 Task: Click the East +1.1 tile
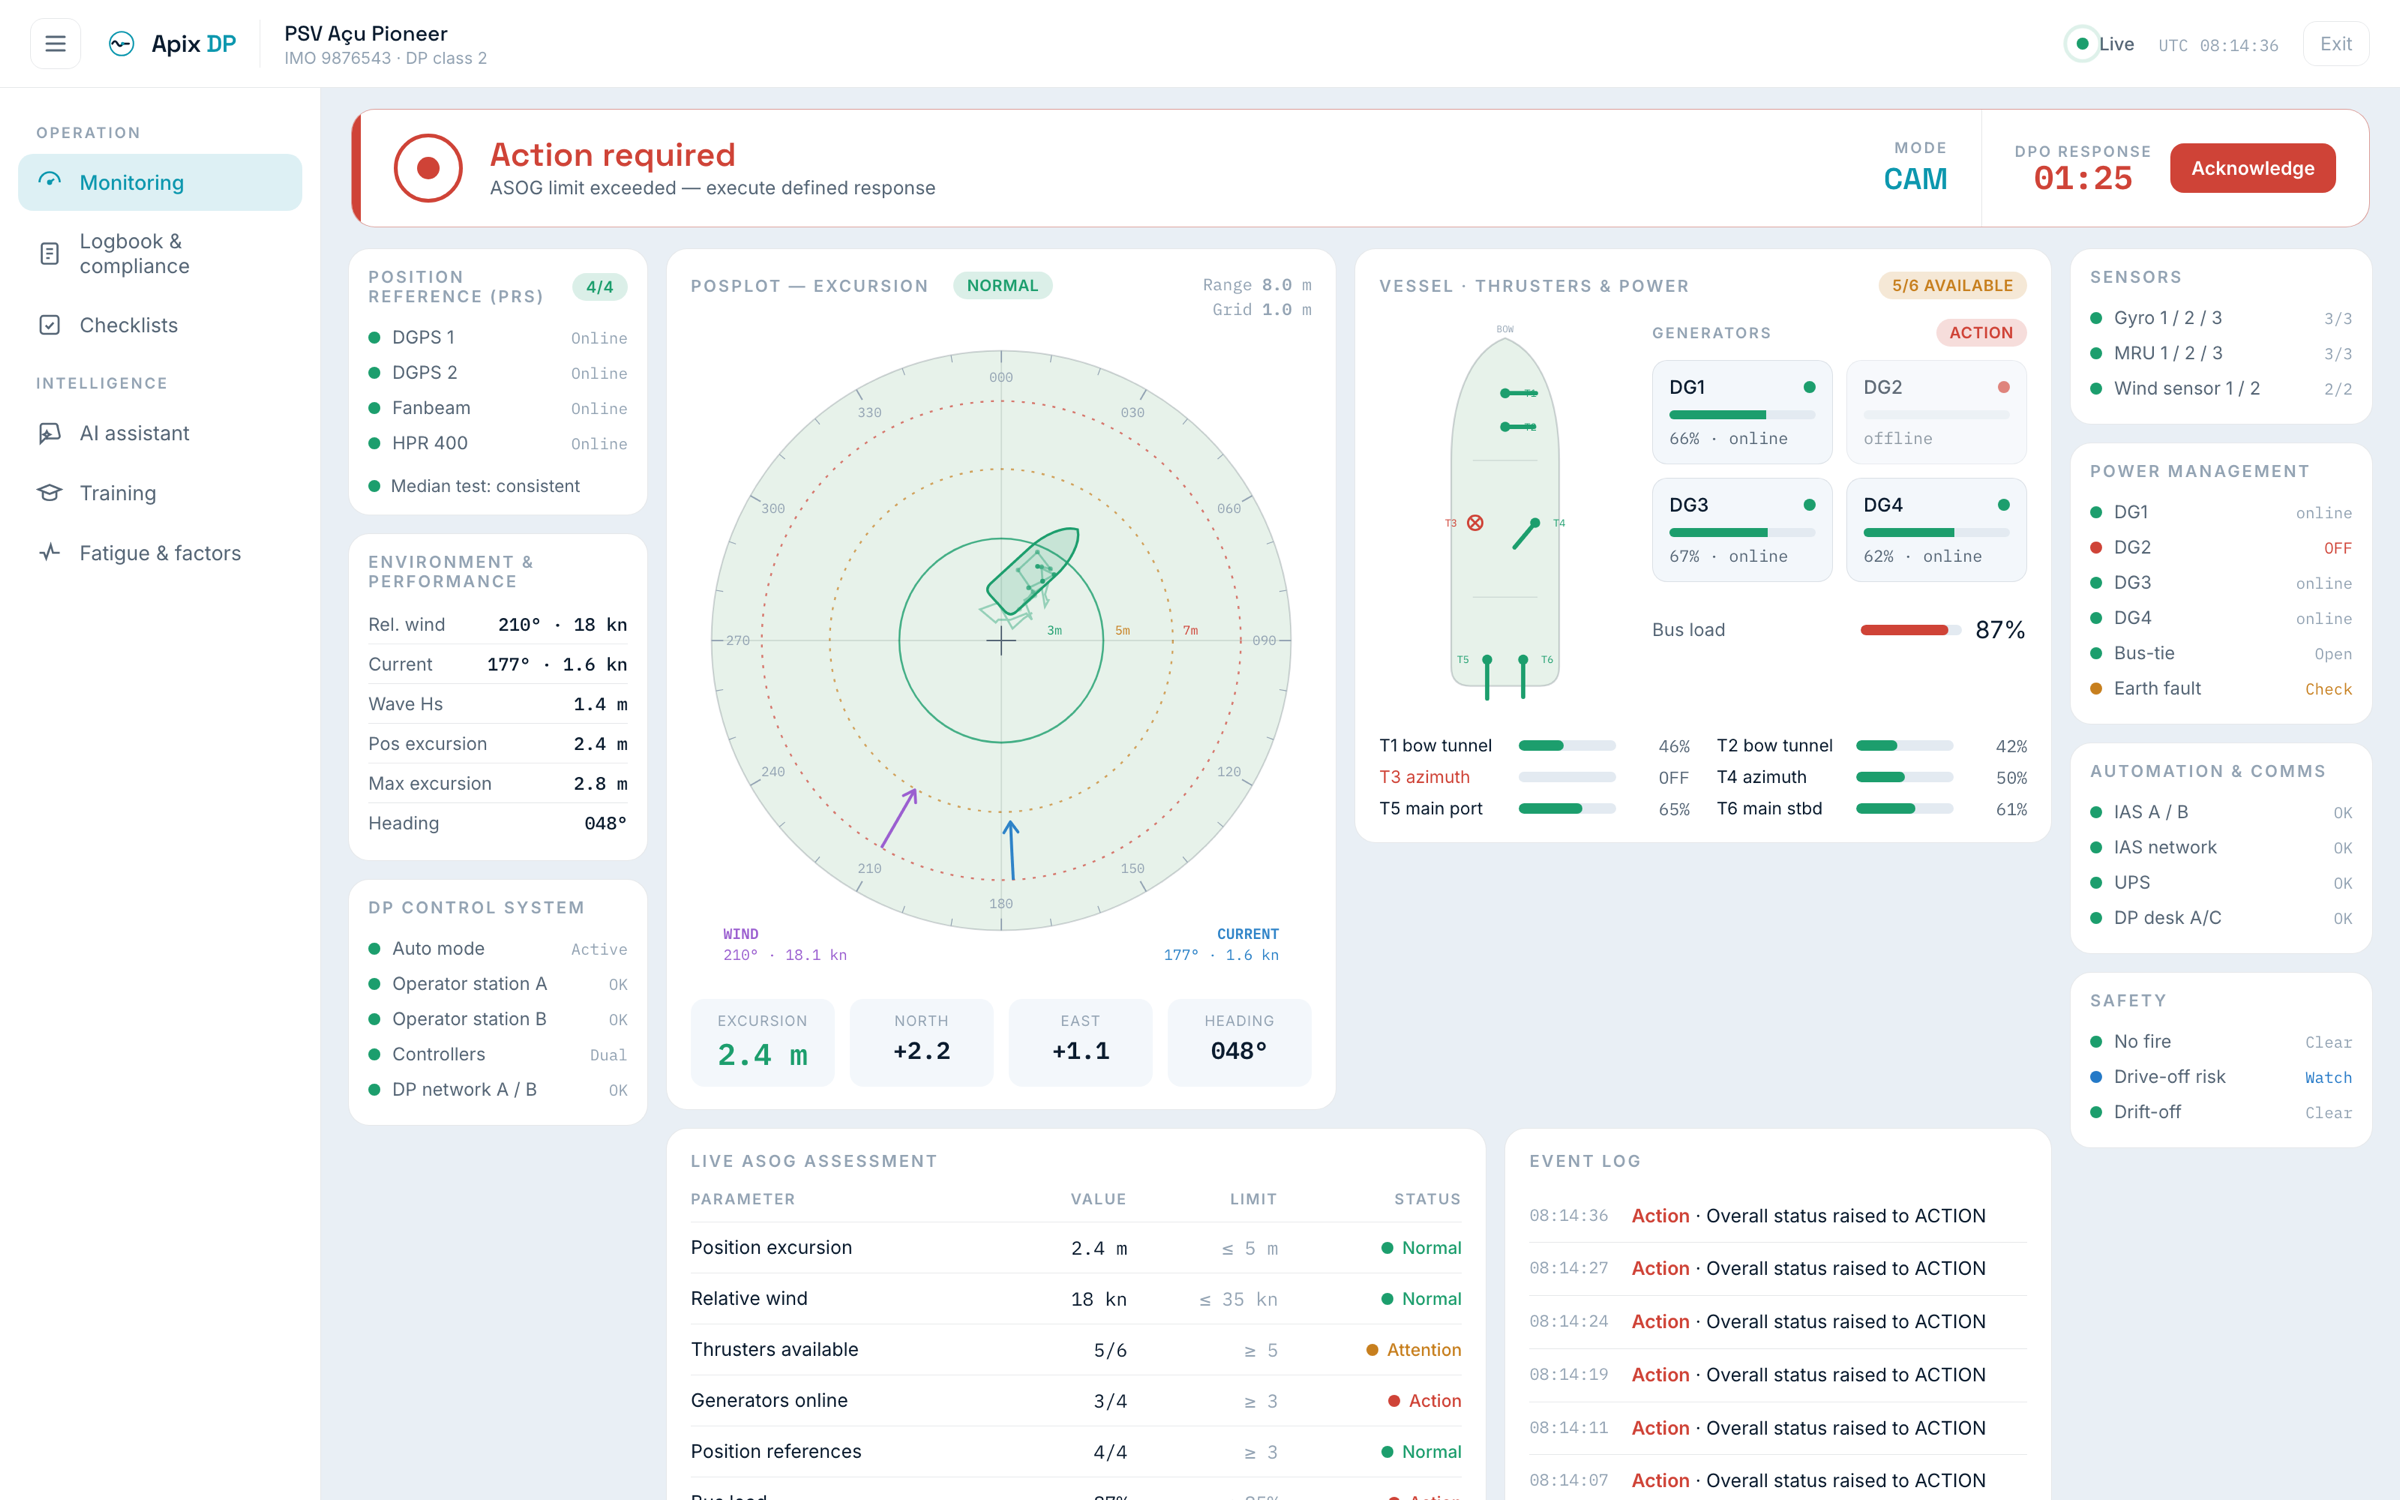tap(1080, 1042)
